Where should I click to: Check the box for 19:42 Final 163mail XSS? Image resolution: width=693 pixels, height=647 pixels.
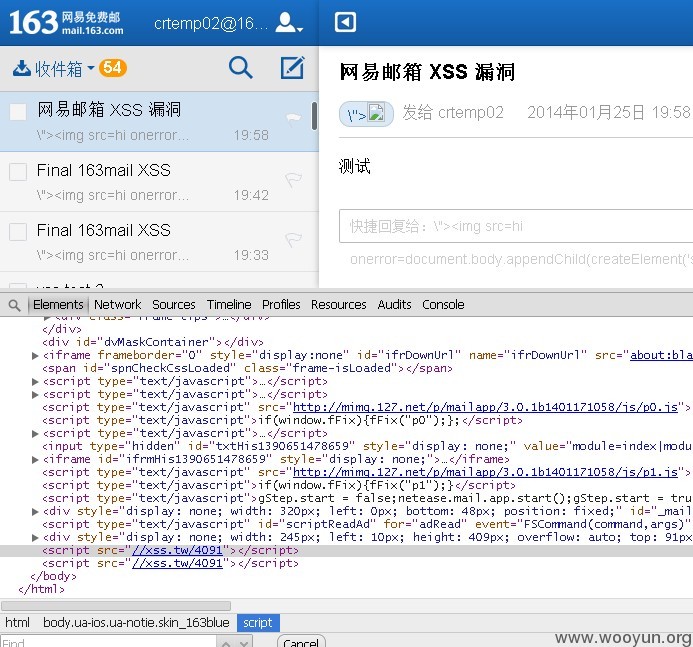coord(18,172)
